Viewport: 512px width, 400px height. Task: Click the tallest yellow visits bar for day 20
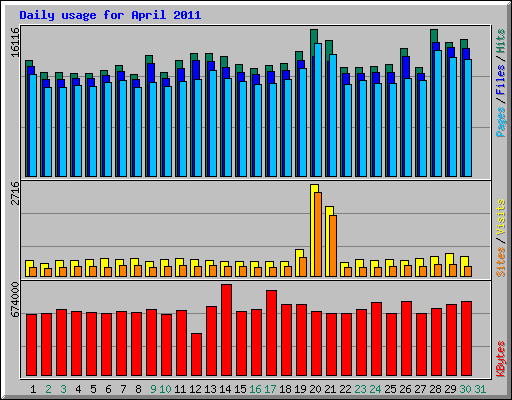coord(313,230)
